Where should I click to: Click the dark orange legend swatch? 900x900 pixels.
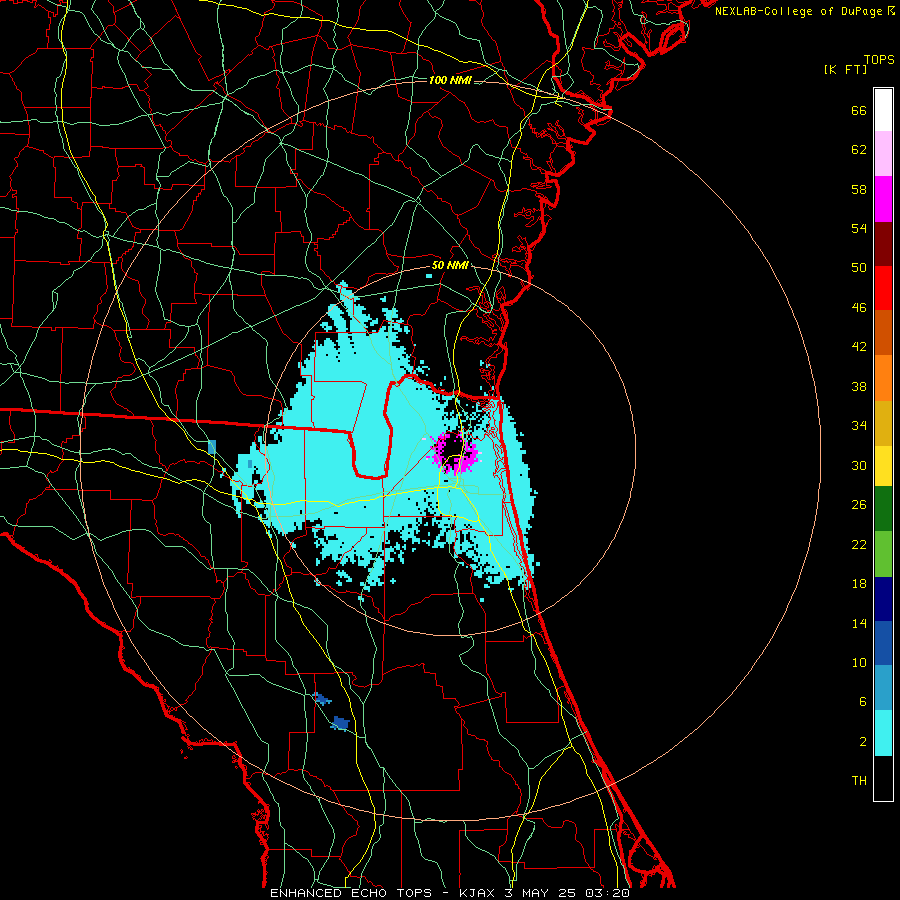pyautogui.click(x=883, y=332)
